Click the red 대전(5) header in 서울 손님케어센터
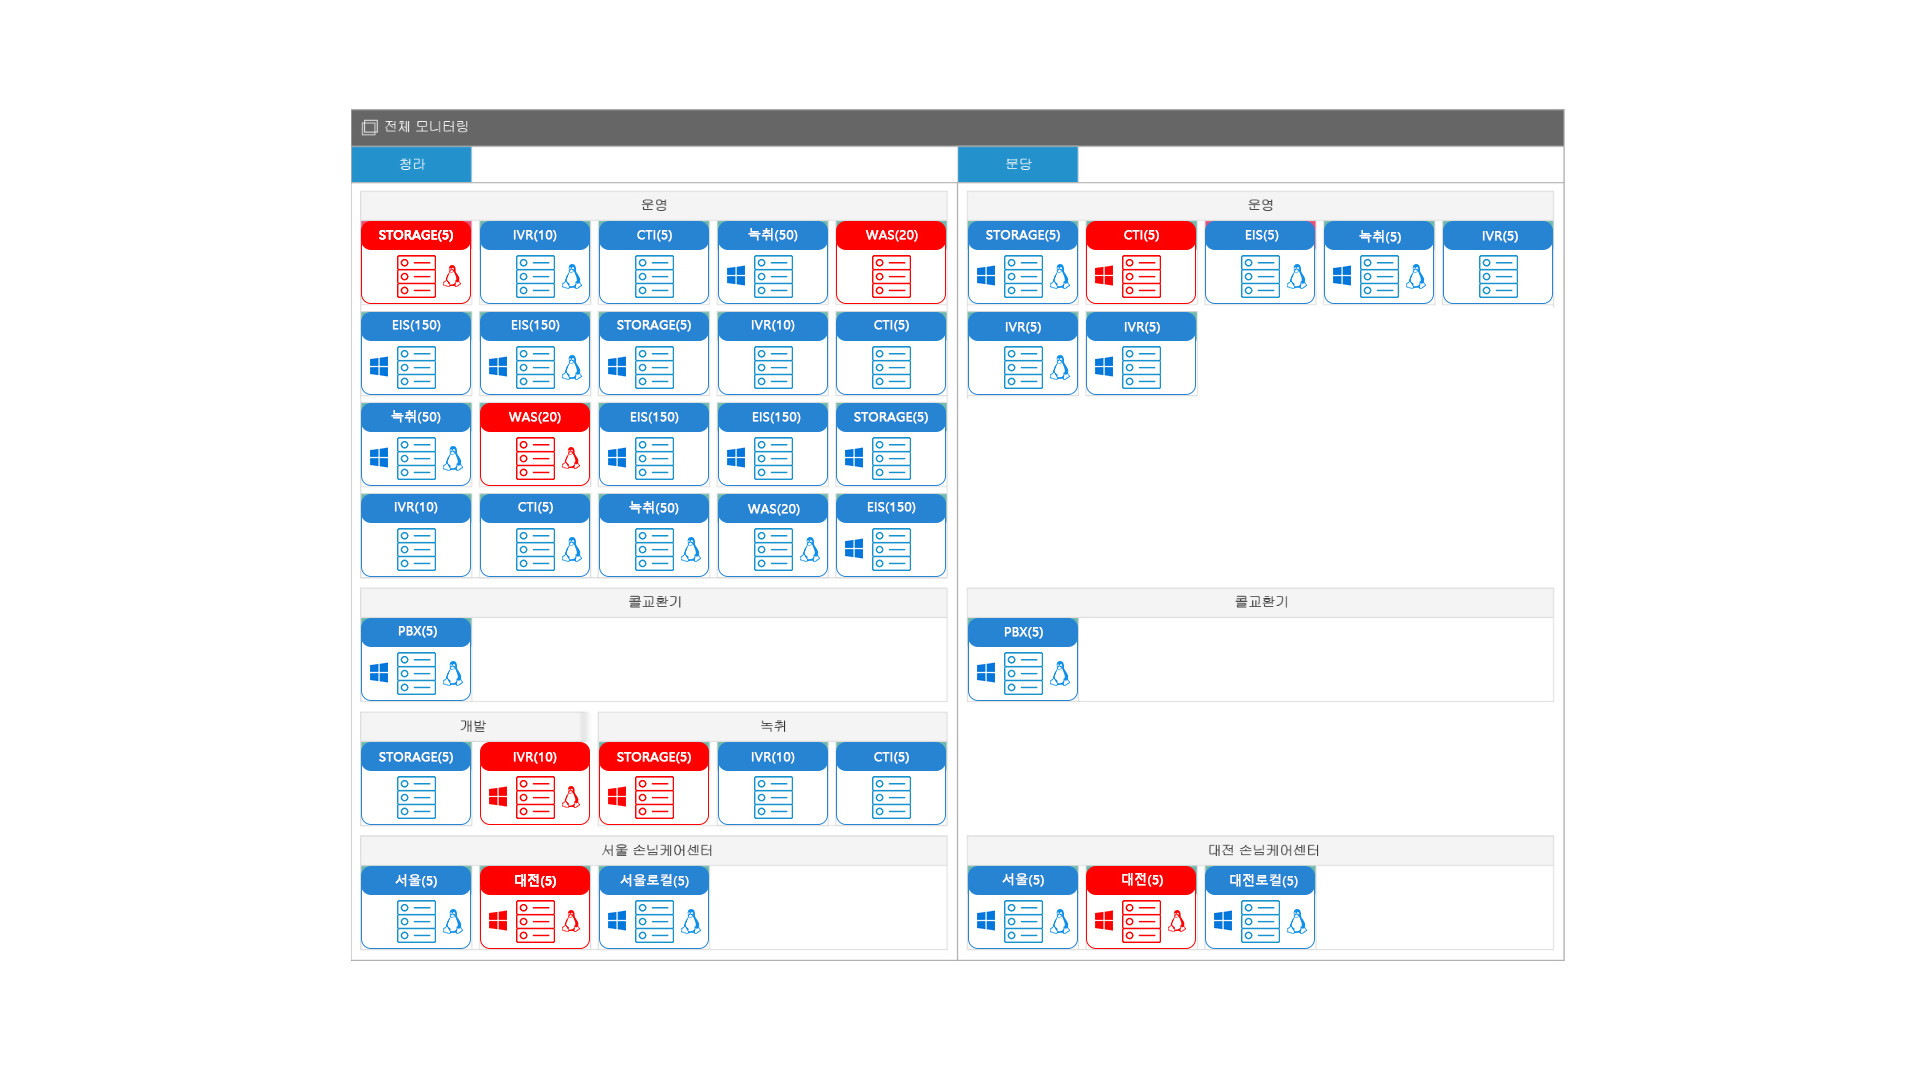 [x=535, y=880]
